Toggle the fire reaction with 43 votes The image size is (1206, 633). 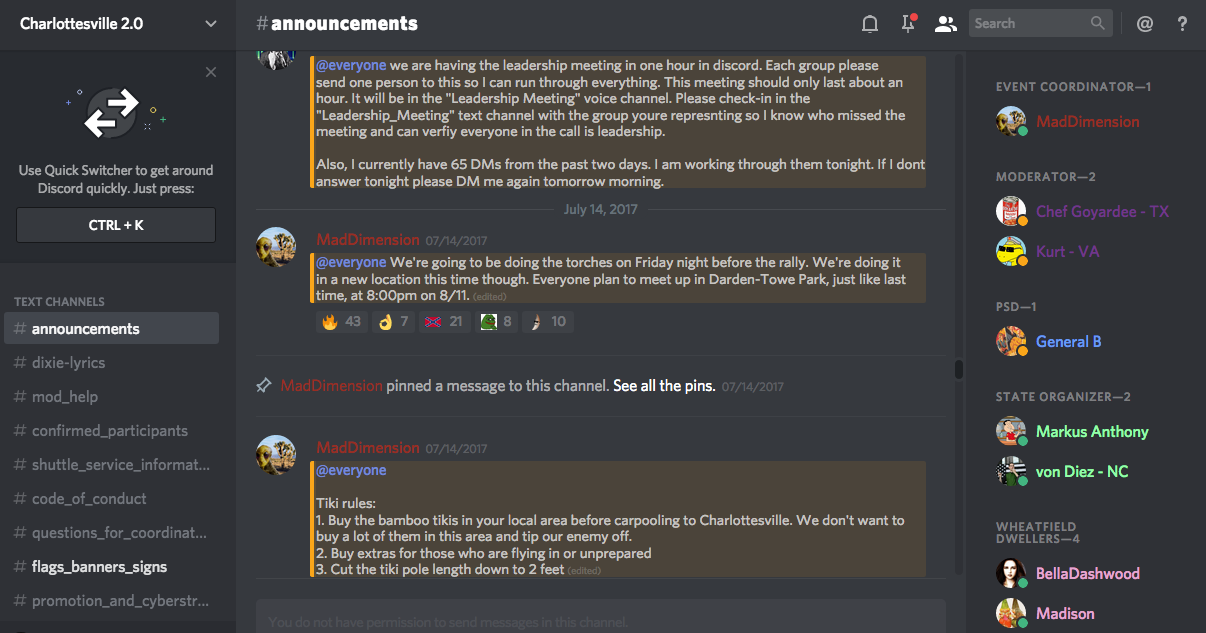pos(340,321)
